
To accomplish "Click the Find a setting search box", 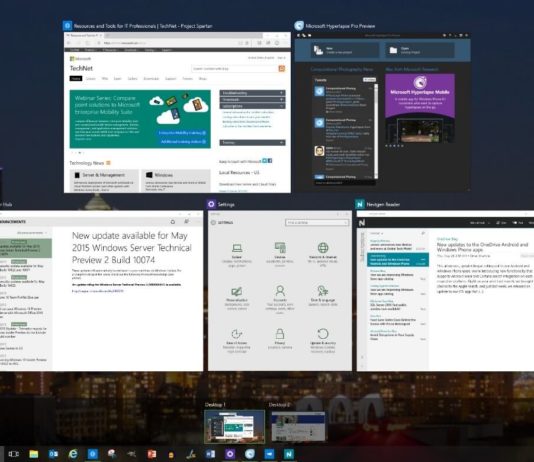I will tap(317, 222).
